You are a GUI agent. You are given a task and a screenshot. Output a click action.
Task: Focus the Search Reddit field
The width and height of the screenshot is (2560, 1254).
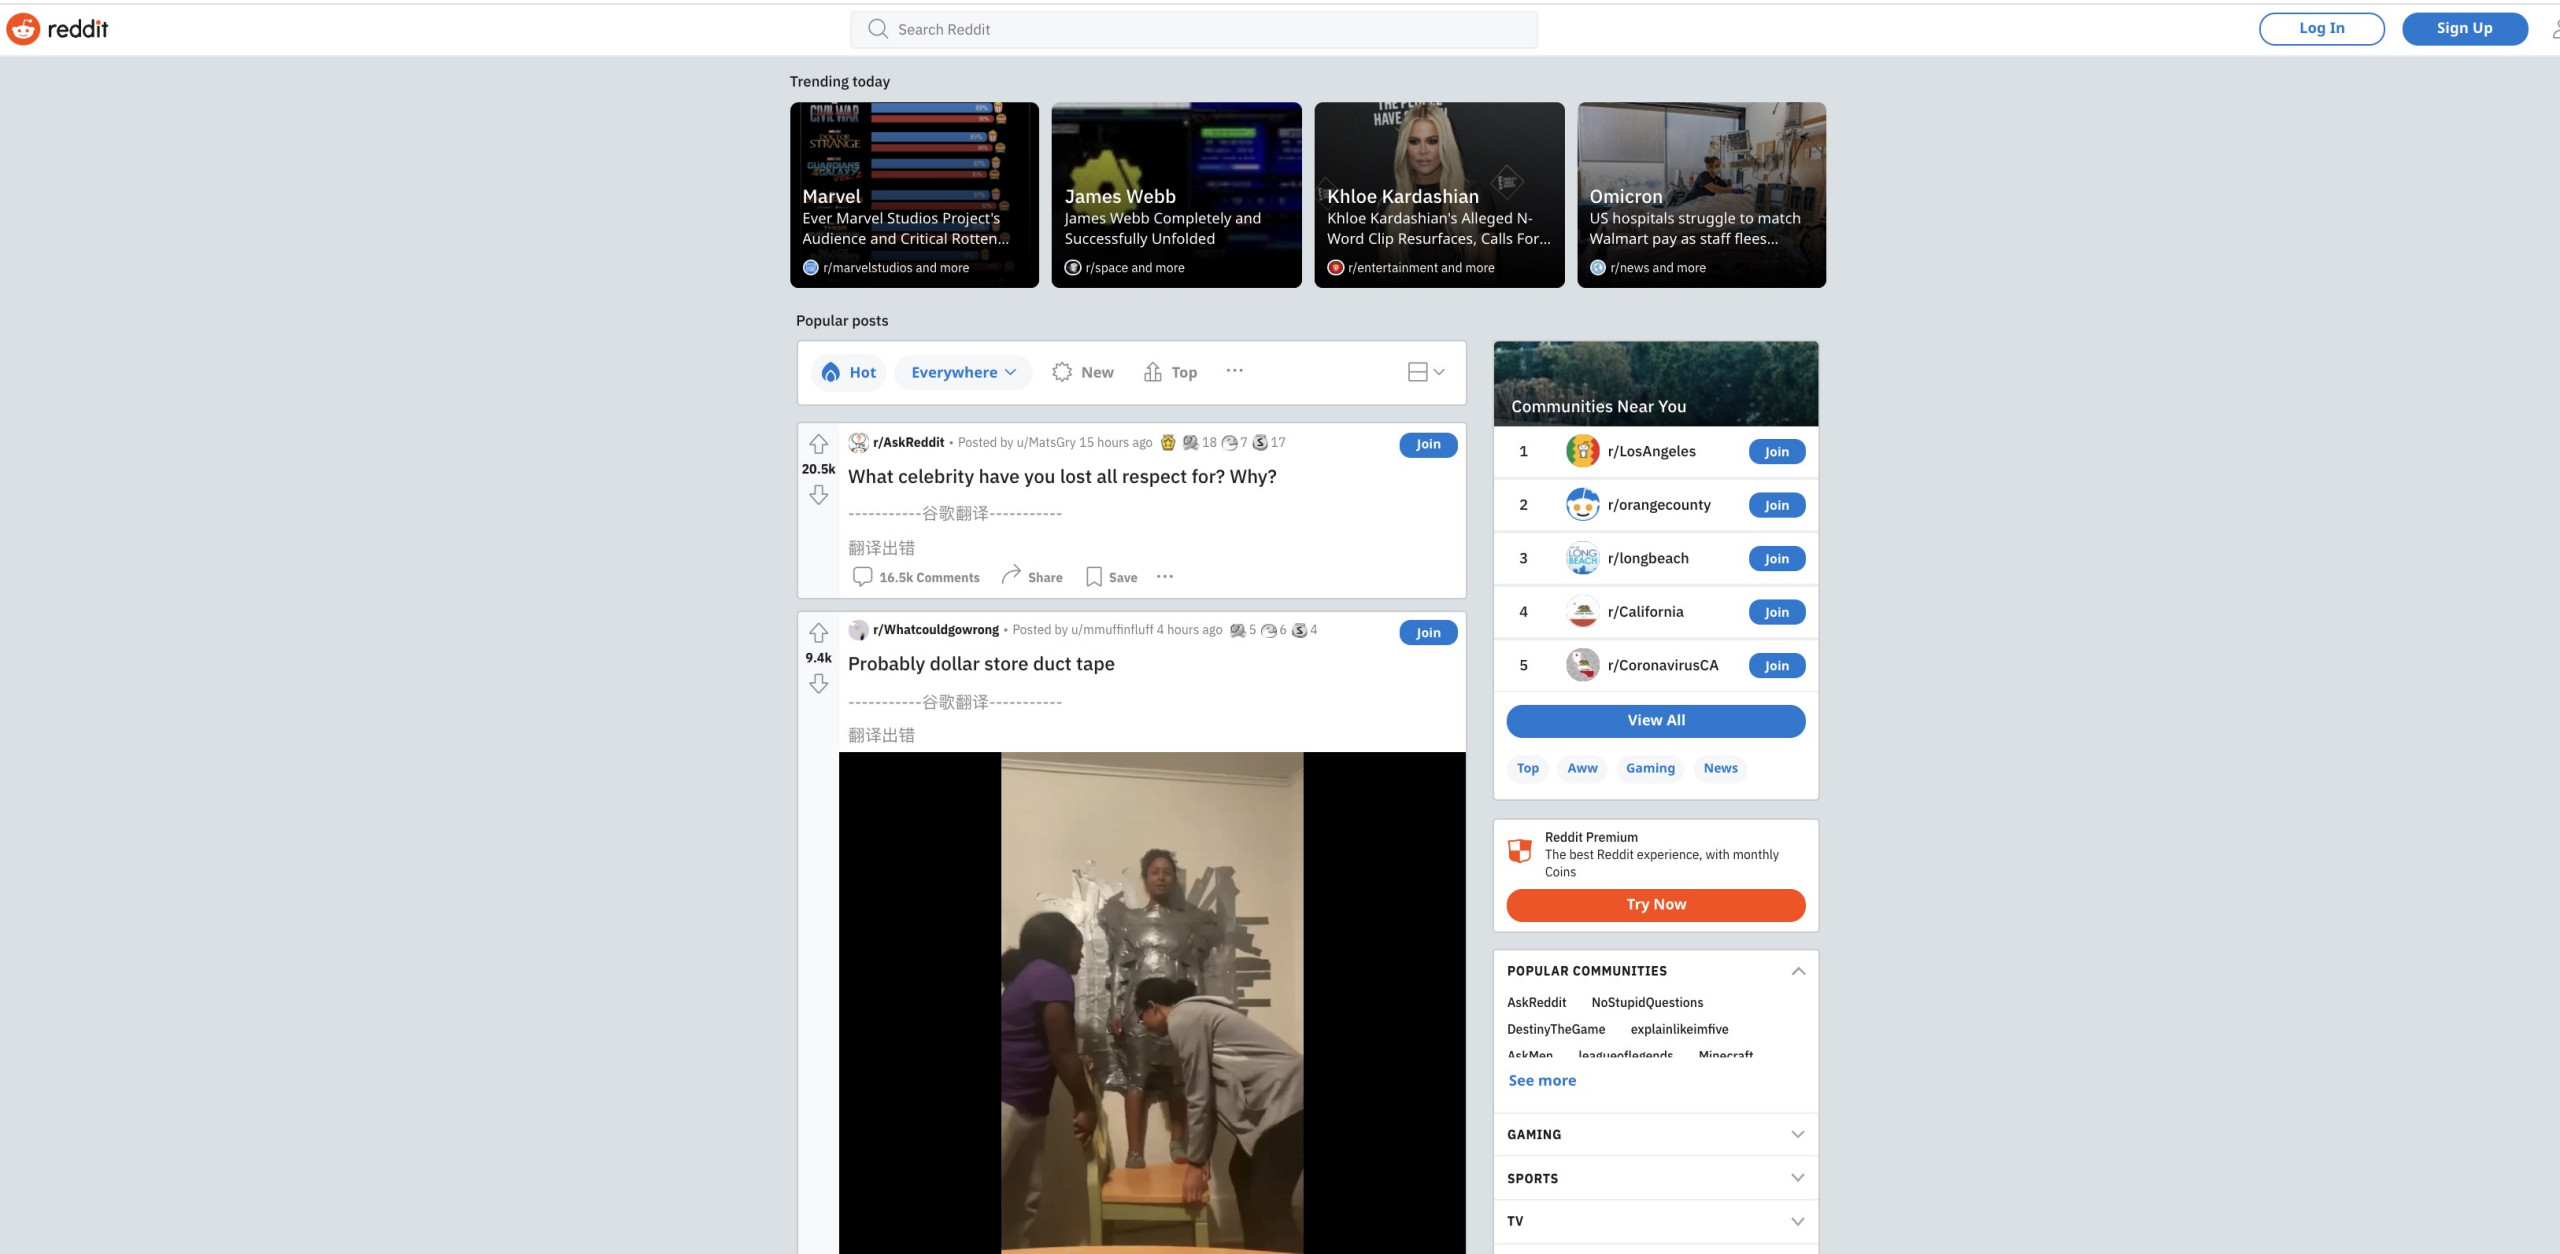click(x=1194, y=29)
